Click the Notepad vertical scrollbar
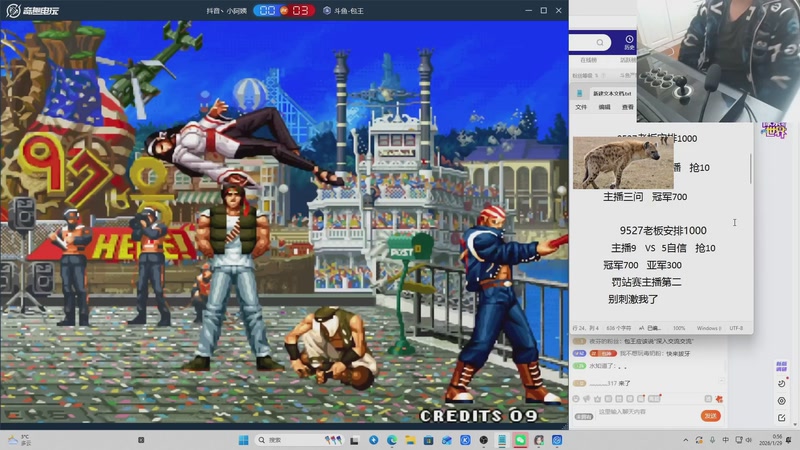 coord(751,168)
